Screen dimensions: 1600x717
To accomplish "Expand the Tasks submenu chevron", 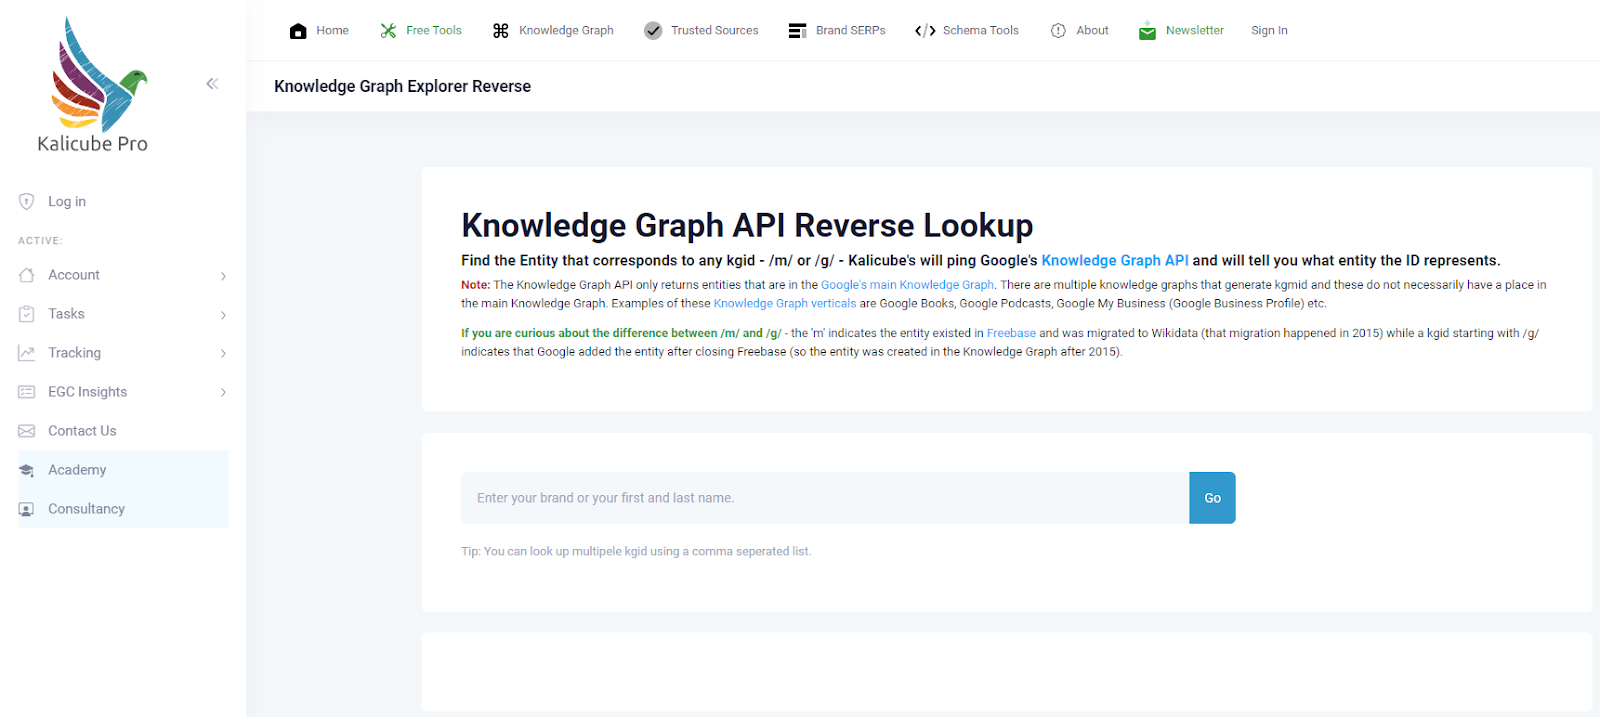I will click(x=223, y=315).
